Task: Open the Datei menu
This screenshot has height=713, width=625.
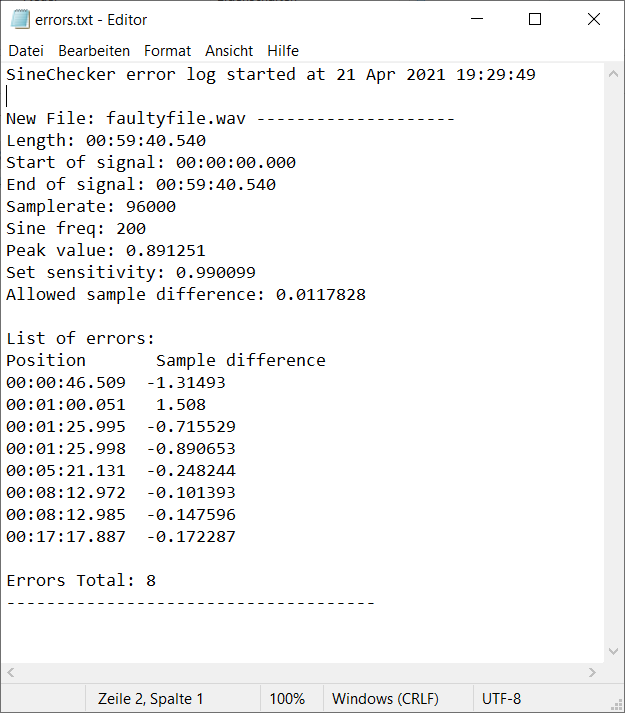Action: [26, 50]
